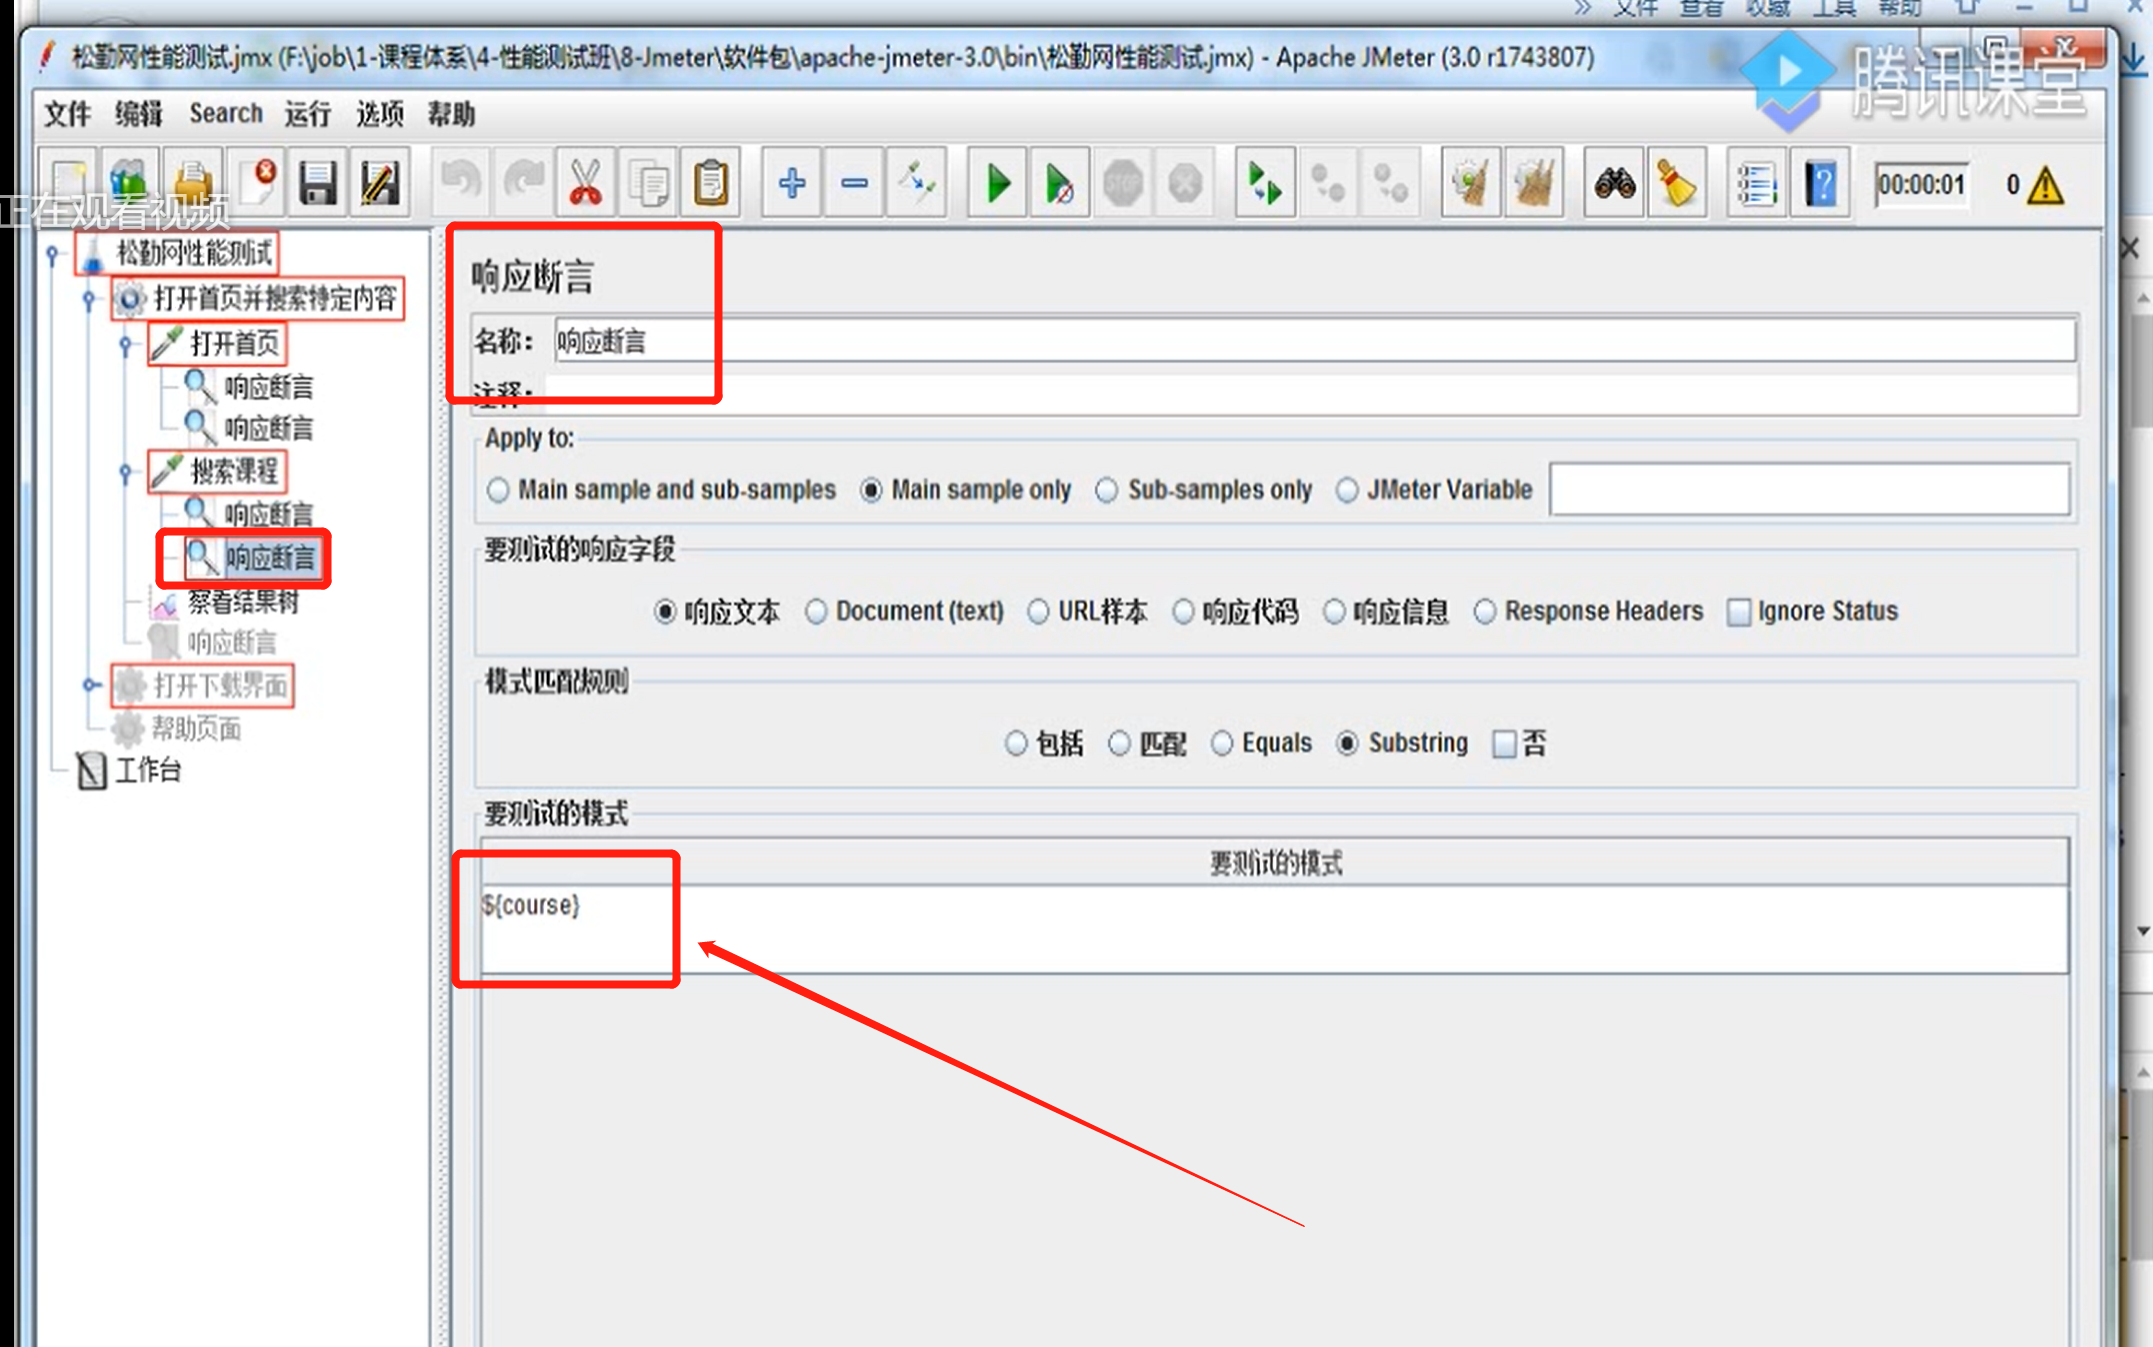Click the Paste clipboard icon

click(711, 184)
